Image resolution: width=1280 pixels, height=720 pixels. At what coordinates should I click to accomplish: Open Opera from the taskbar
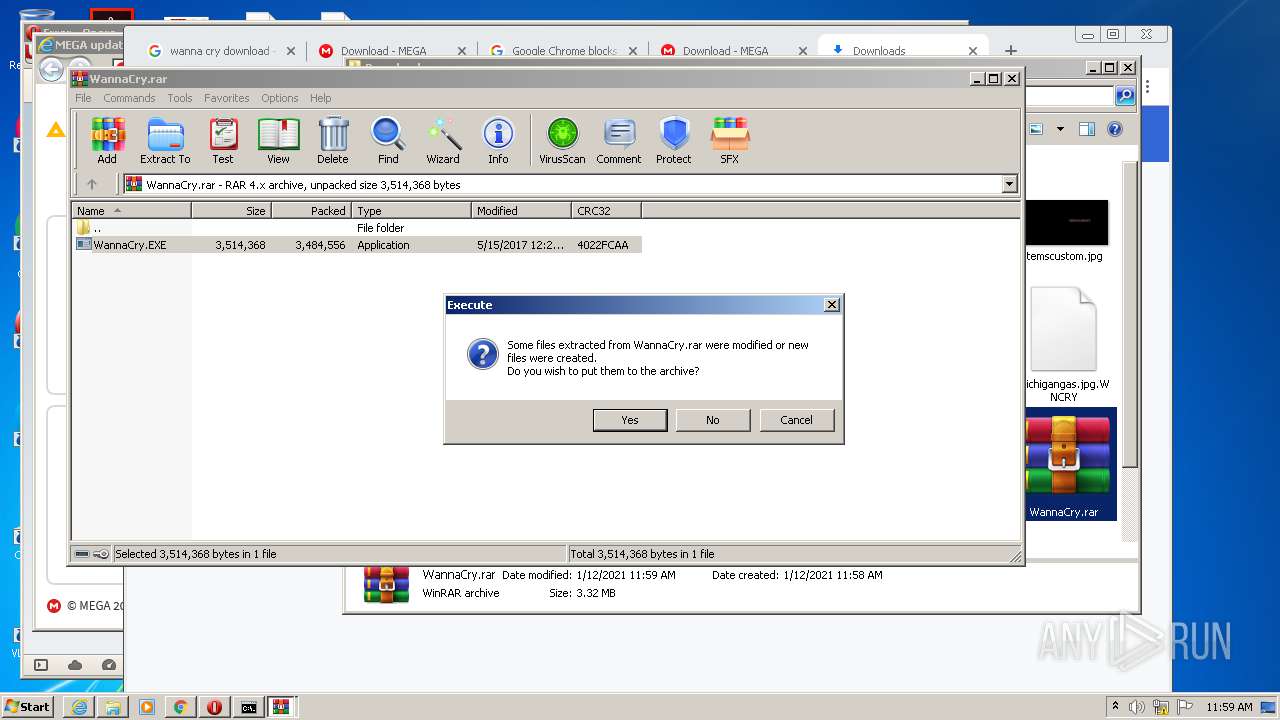click(214, 707)
